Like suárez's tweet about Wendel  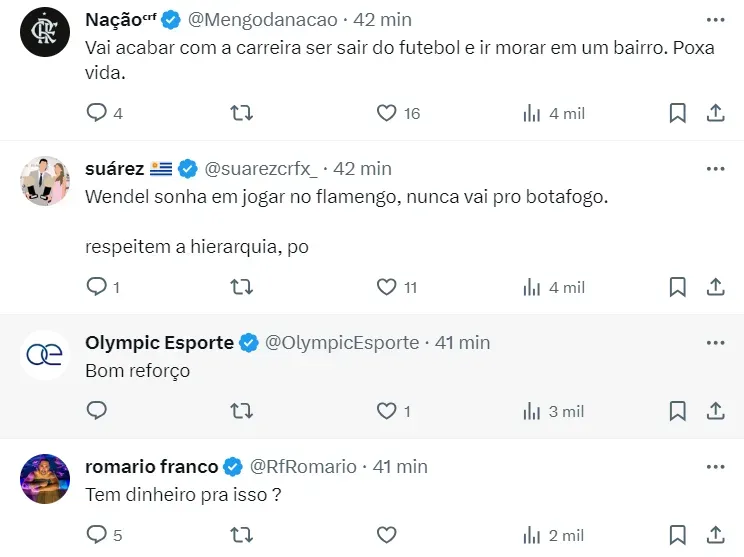pyautogui.click(x=387, y=287)
